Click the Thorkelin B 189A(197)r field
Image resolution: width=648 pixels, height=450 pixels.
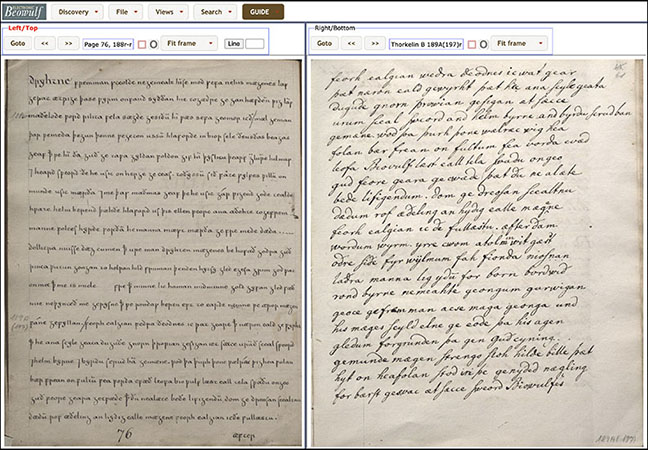tap(426, 44)
